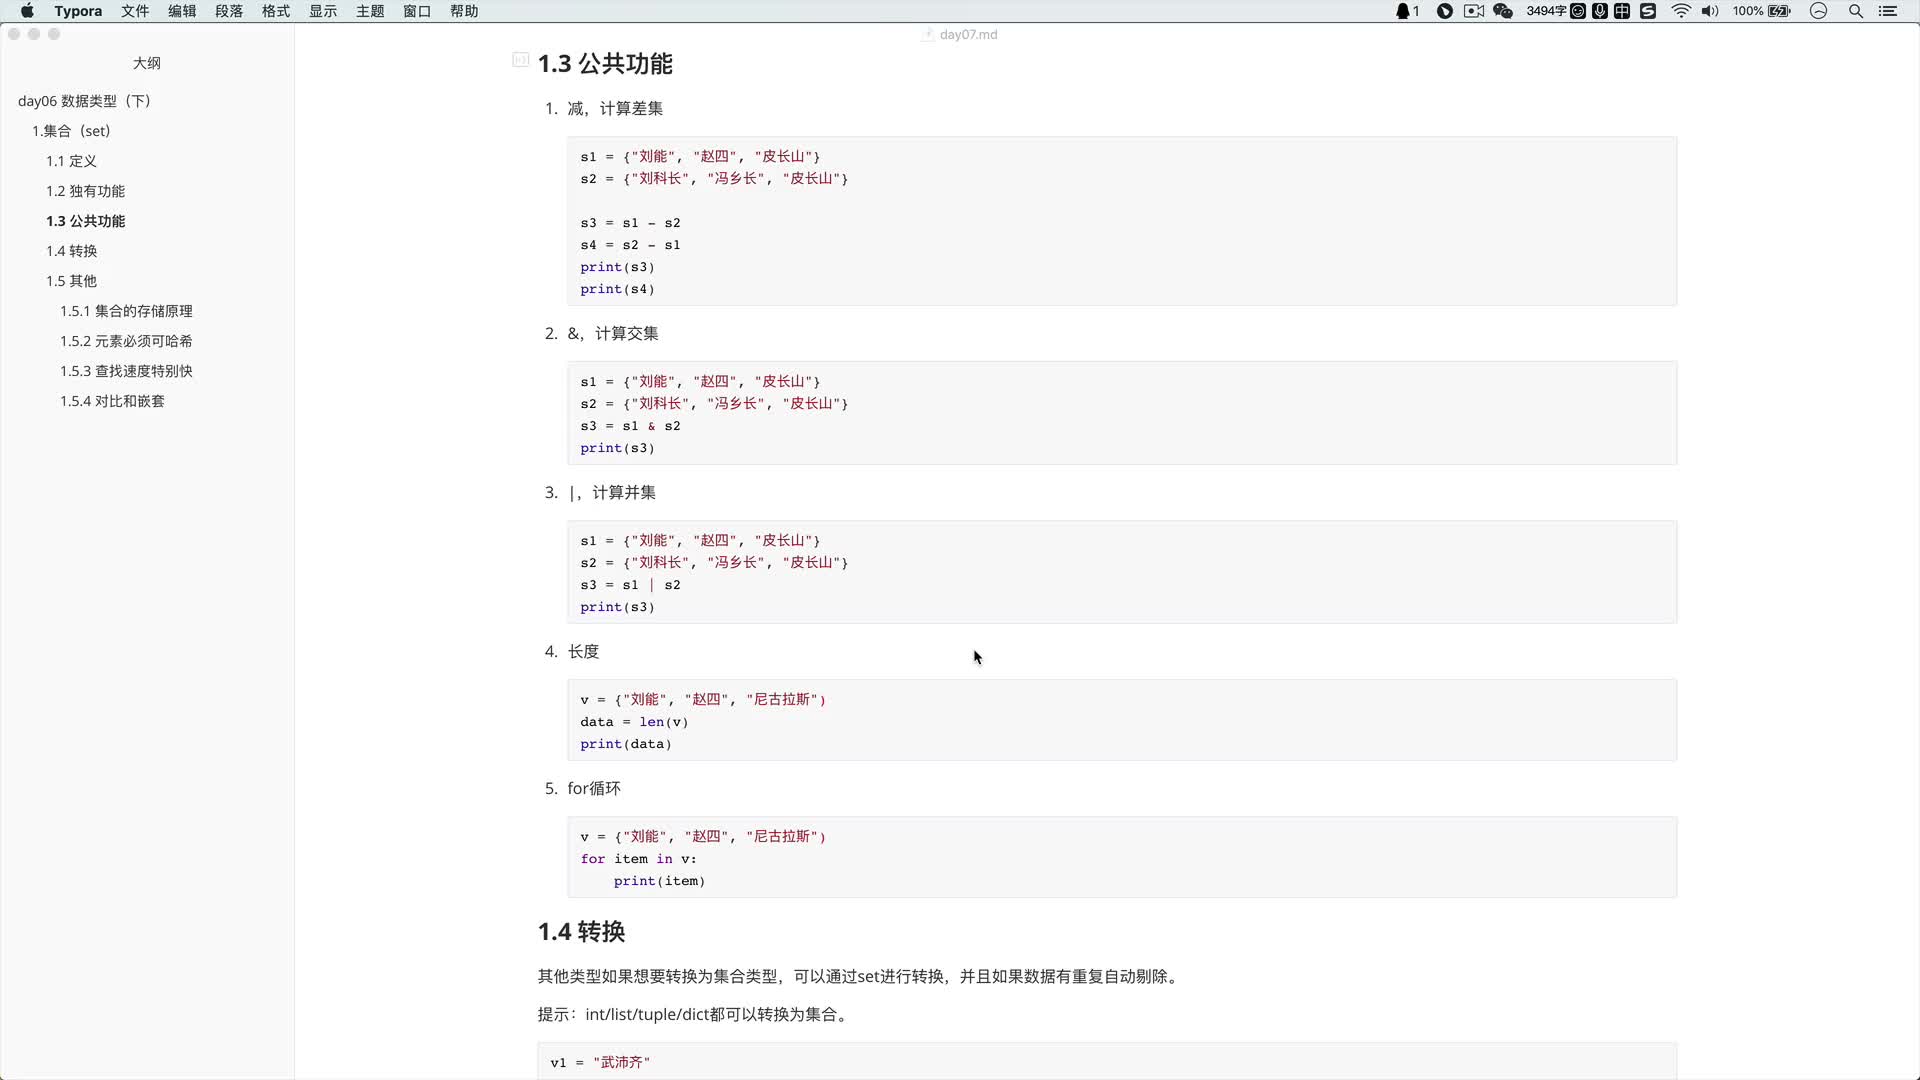Click code line s3 = s1 - s2
The width and height of the screenshot is (1920, 1080).
tap(630, 223)
